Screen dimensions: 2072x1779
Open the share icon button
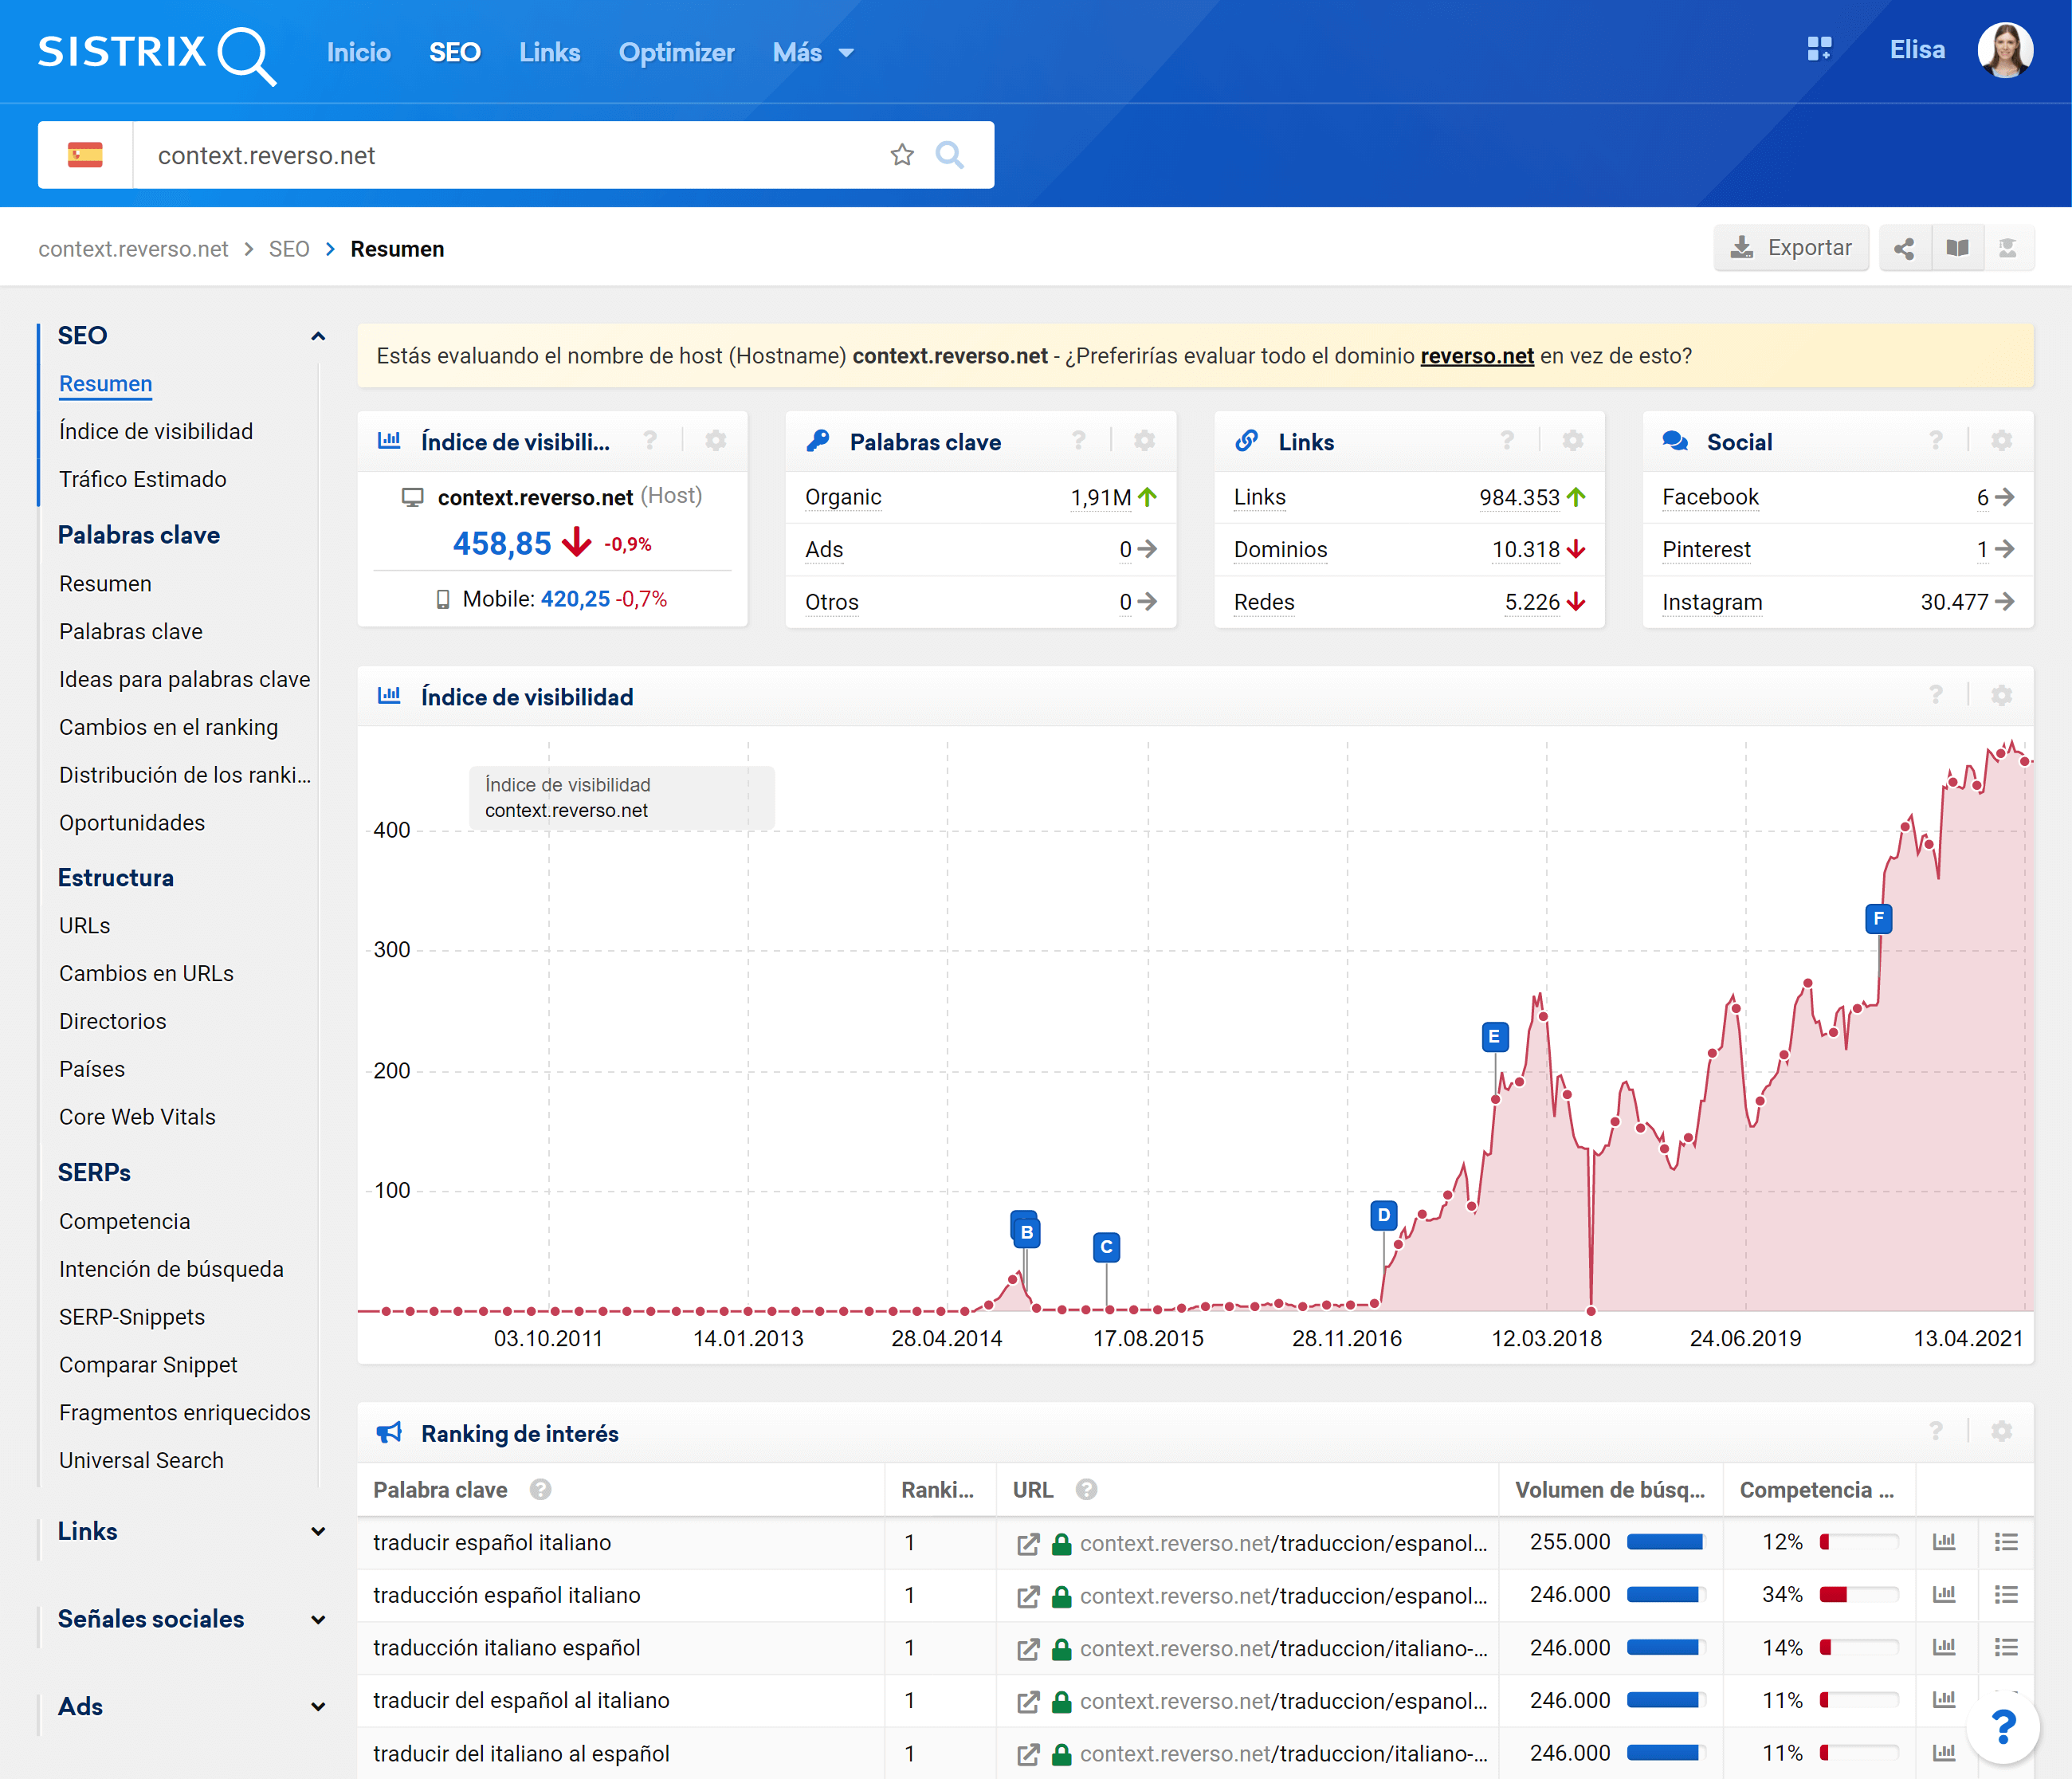tap(1903, 248)
